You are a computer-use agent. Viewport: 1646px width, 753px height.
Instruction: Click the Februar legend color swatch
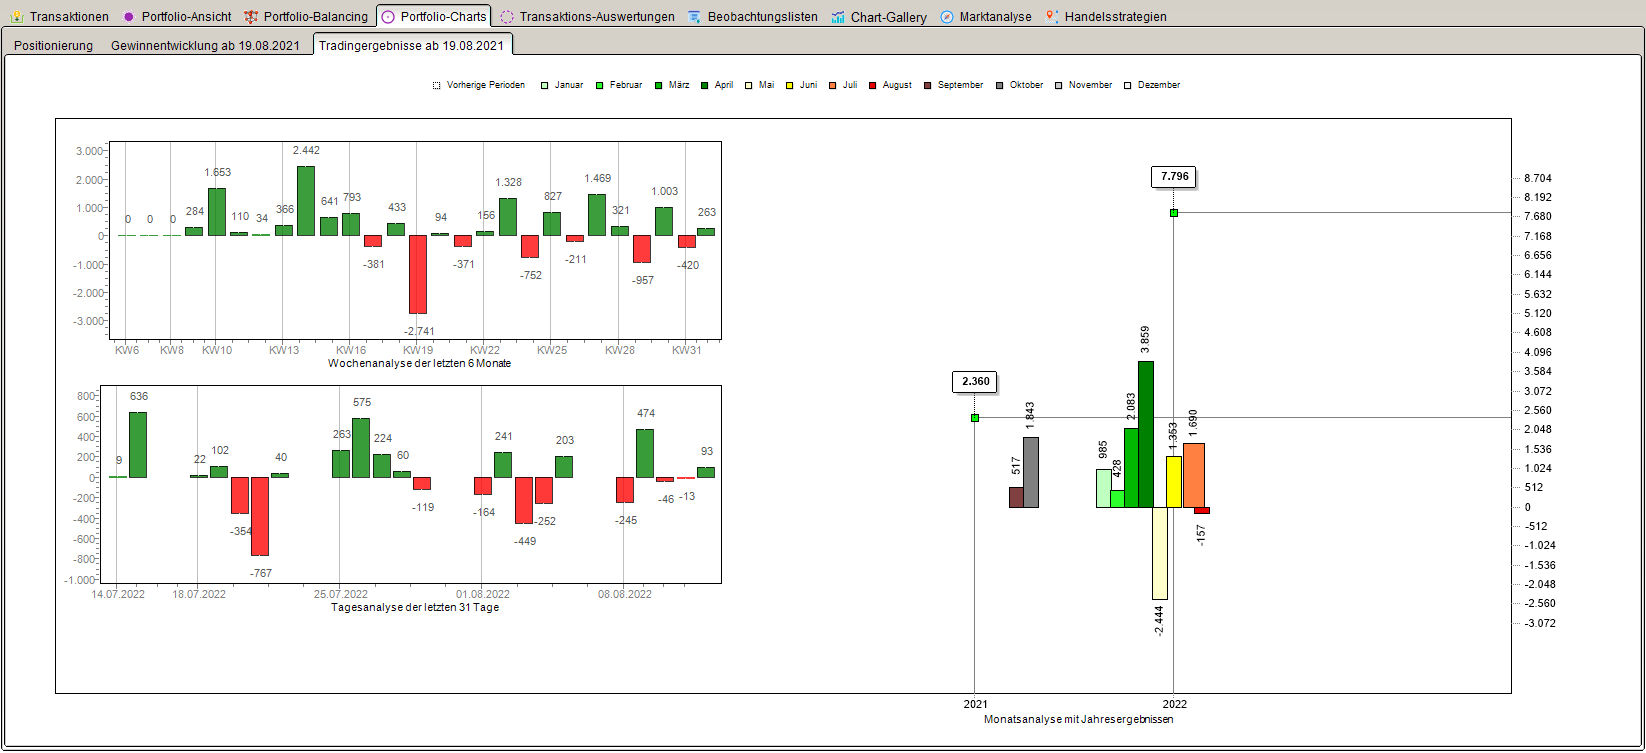pyautogui.click(x=599, y=86)
